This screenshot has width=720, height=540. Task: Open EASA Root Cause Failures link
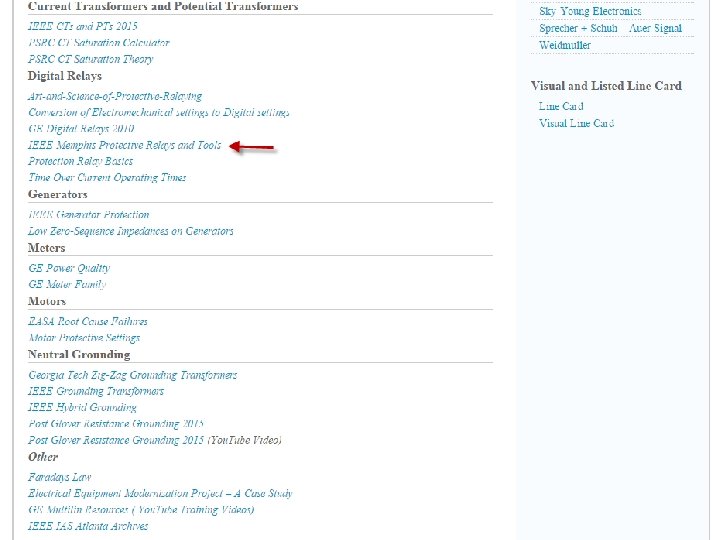pos(88,321)
